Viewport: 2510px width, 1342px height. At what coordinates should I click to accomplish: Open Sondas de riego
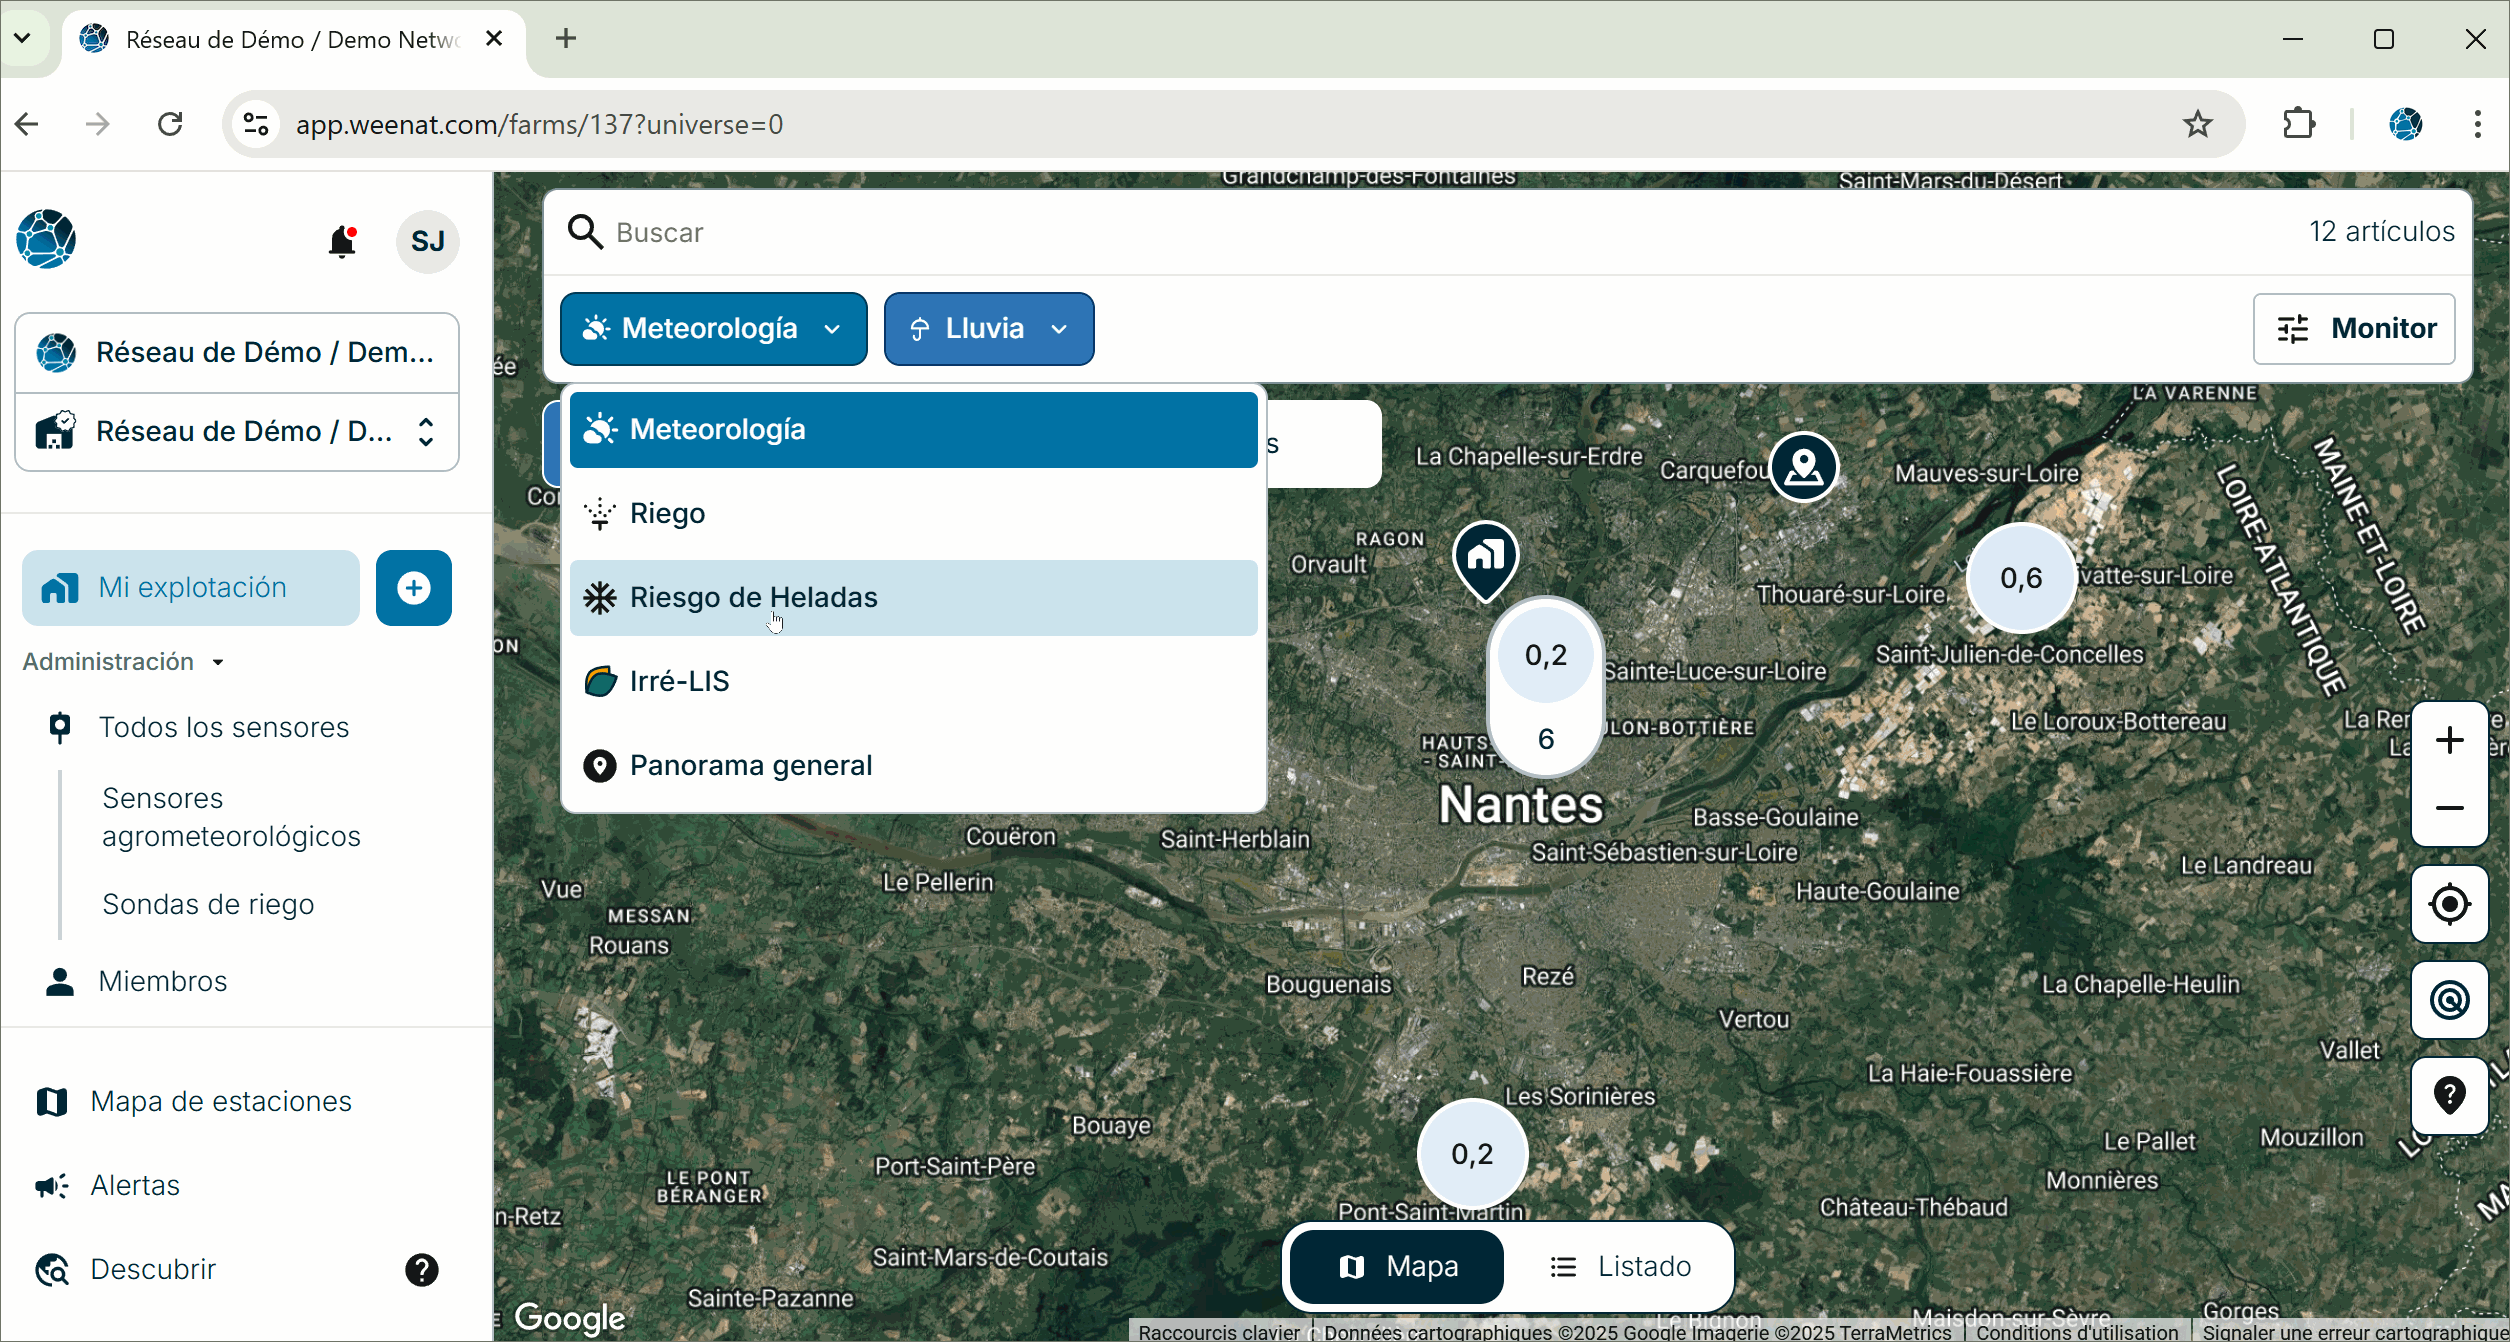pyautogui.click(x=208, y=904)
